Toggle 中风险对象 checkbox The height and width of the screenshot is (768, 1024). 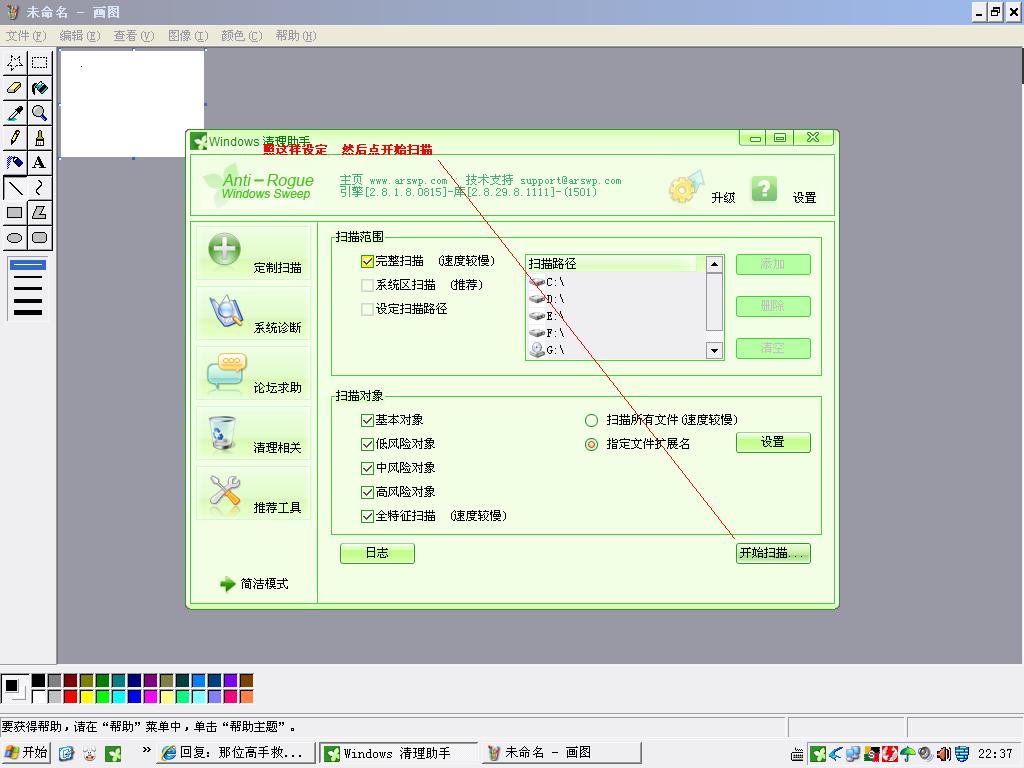tap(367, 468)
